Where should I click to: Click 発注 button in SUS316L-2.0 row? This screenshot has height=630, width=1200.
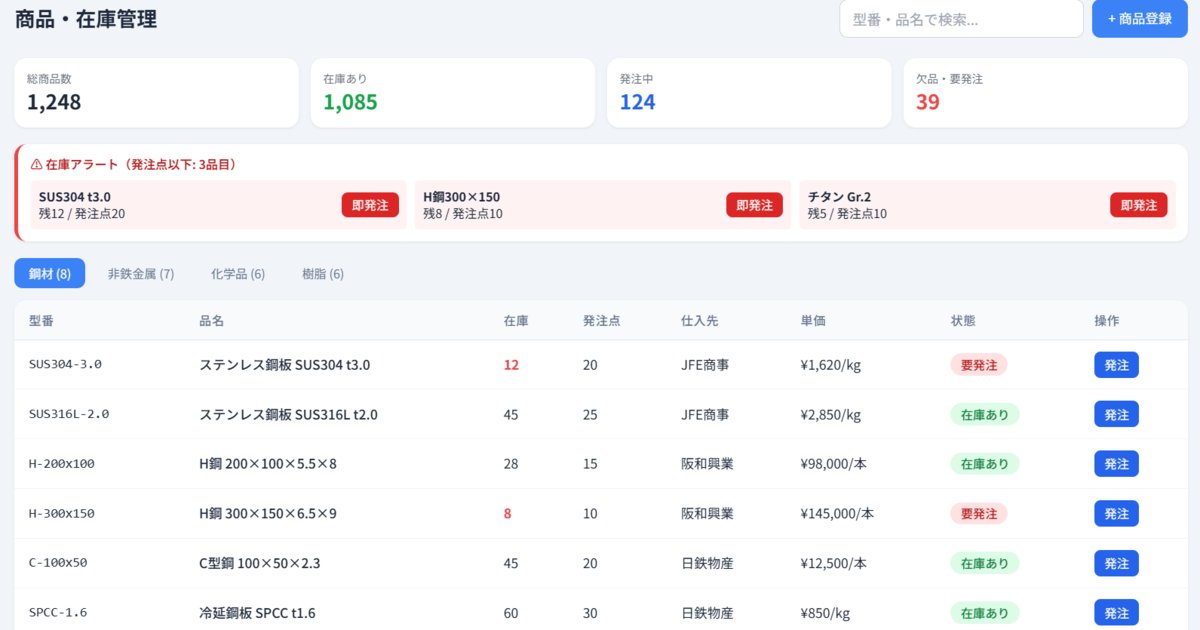(1116, 414)
